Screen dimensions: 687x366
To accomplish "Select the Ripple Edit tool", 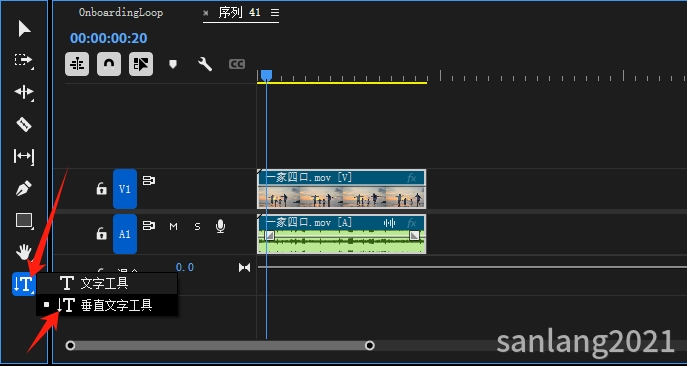I will click(x=24, y=92).
